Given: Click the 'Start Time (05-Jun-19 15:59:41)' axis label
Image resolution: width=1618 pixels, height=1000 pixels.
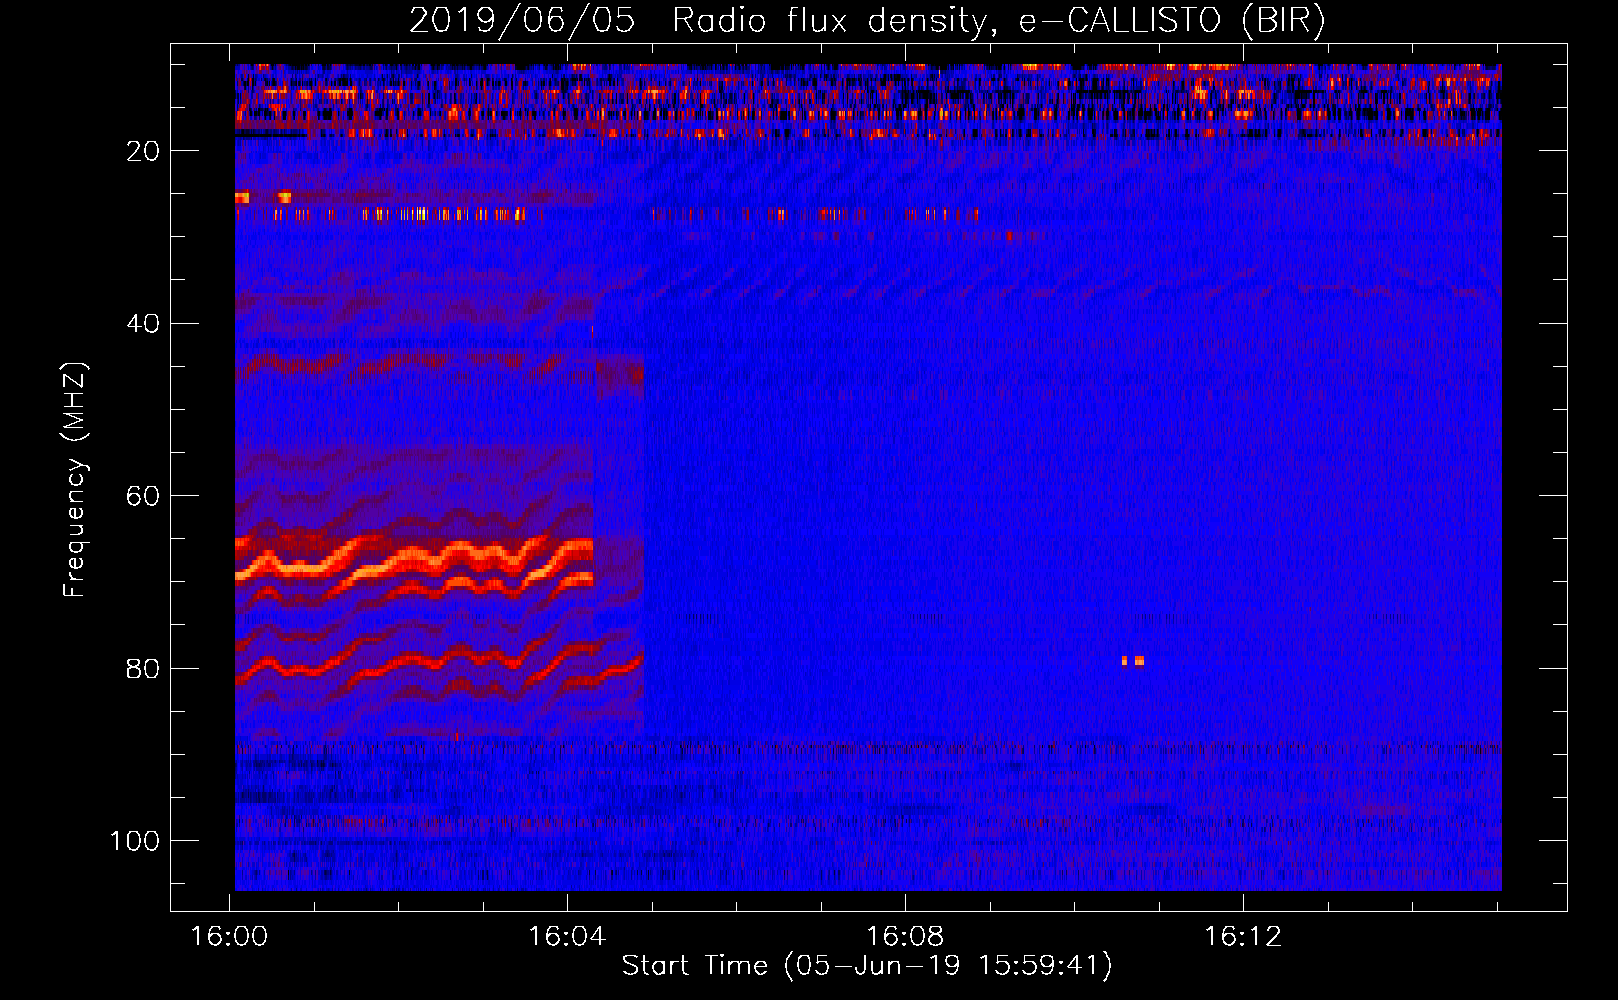Looking at the screenshot, I should point(867,966).
